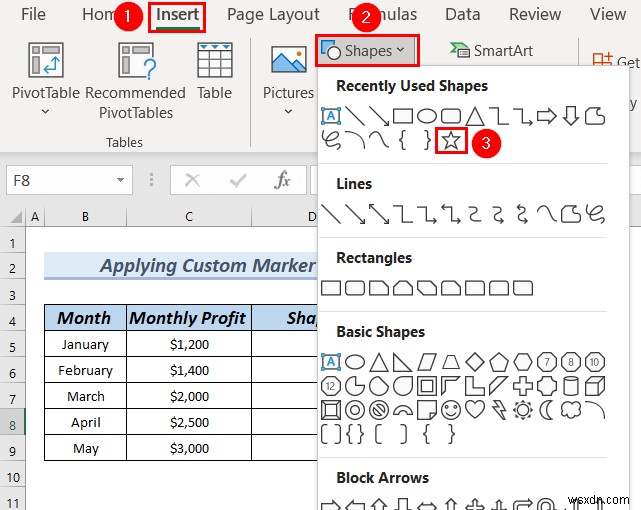Pick the plain Rectangle under Rectangles
This screenshot has width=641, height=510.
point(331,288)
